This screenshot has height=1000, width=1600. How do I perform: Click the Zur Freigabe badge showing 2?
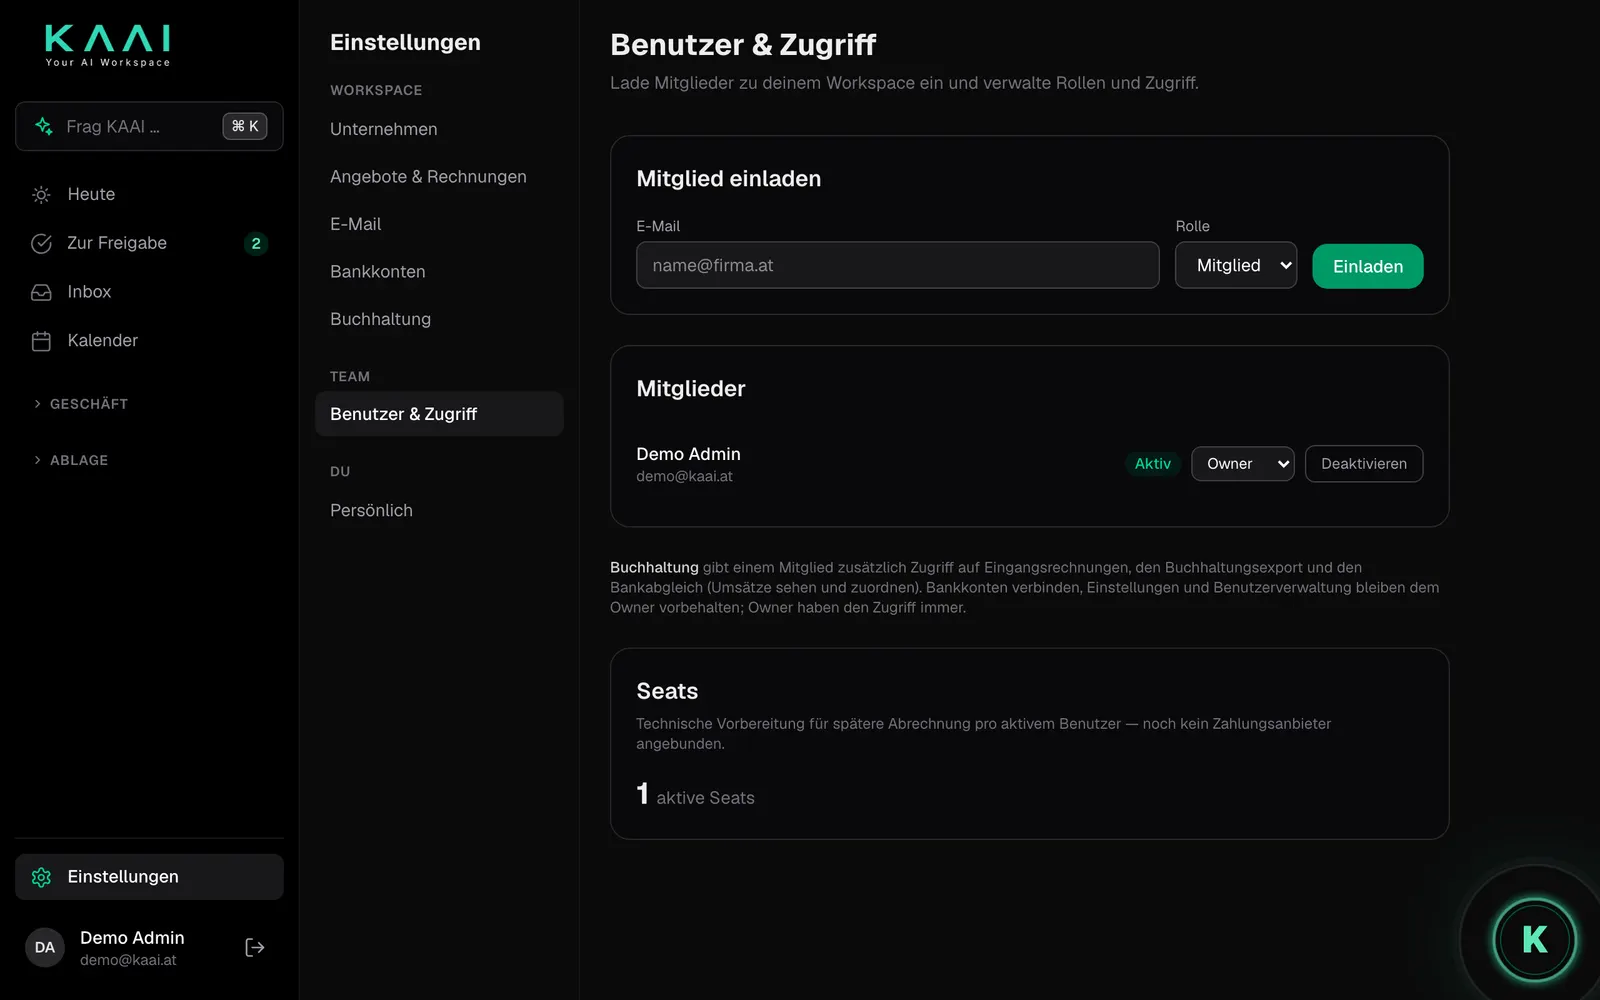click(x=256, y=243)
